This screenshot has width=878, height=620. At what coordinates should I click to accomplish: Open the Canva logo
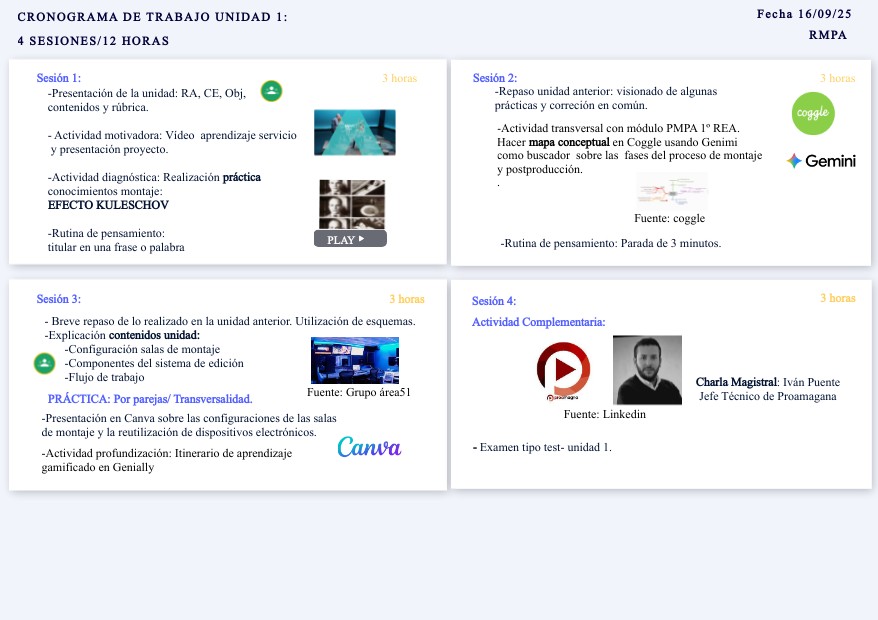[x=369, y=447]
